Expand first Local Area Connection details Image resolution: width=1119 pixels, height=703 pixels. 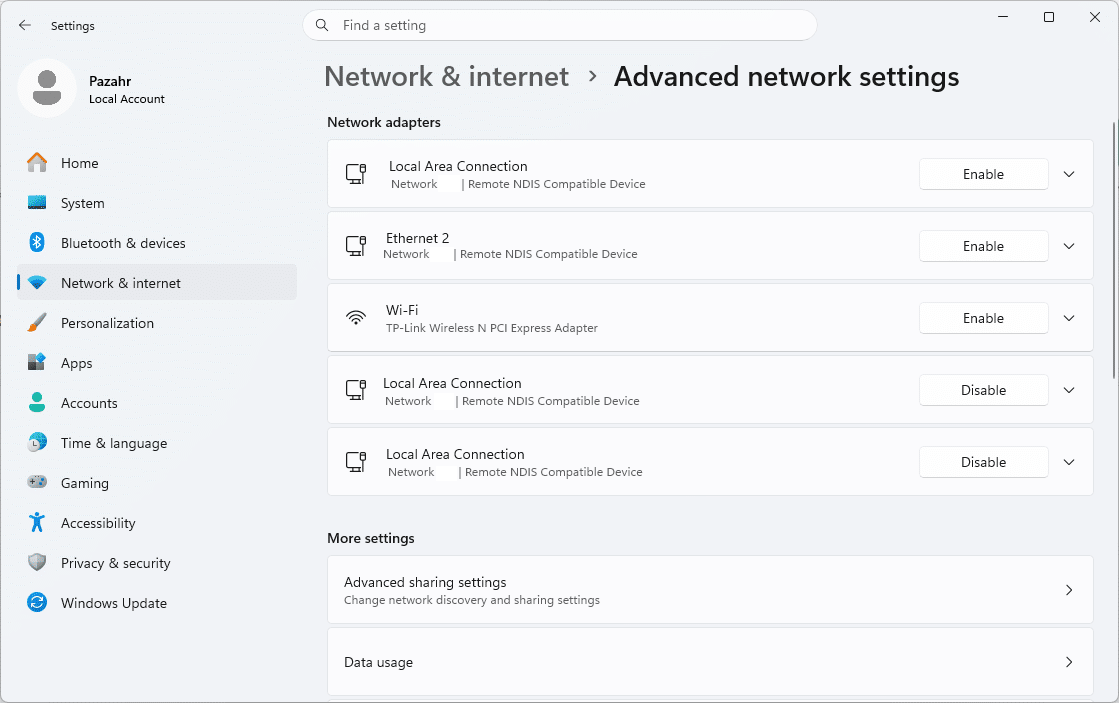pos(1069,174)
